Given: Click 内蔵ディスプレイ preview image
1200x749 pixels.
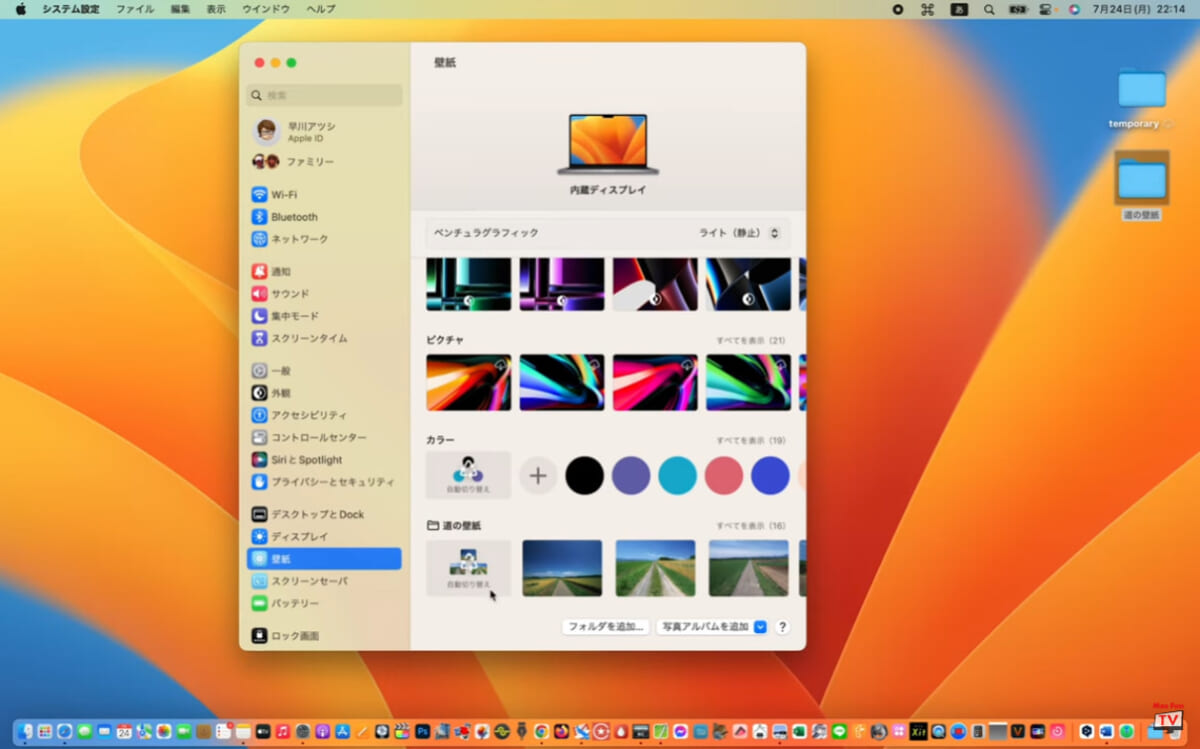Looking at the screenshot, I should pyautogui.click(x=608, y=143).
